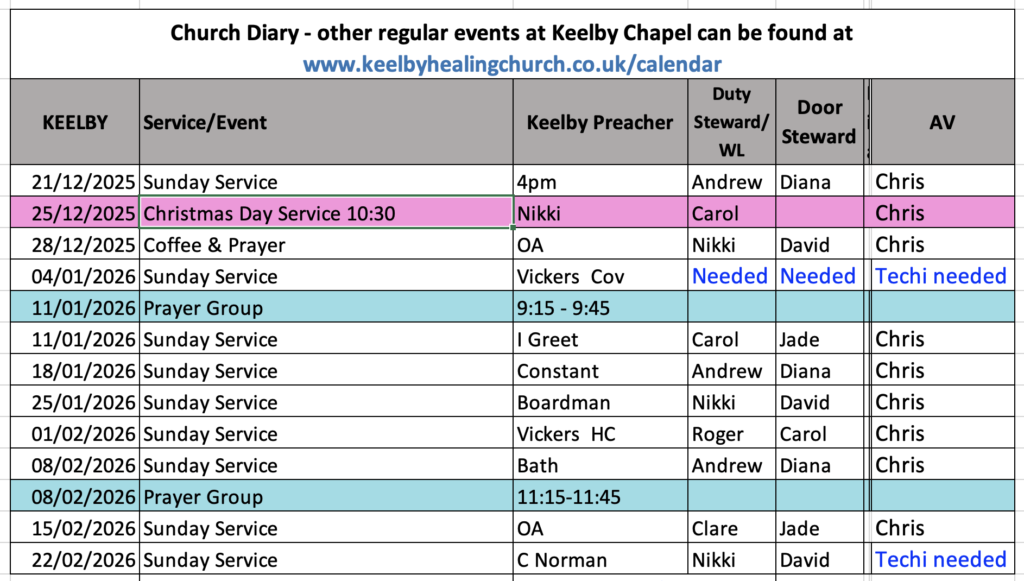Select the Coffee & Prayer event cell

pos(326,245)
